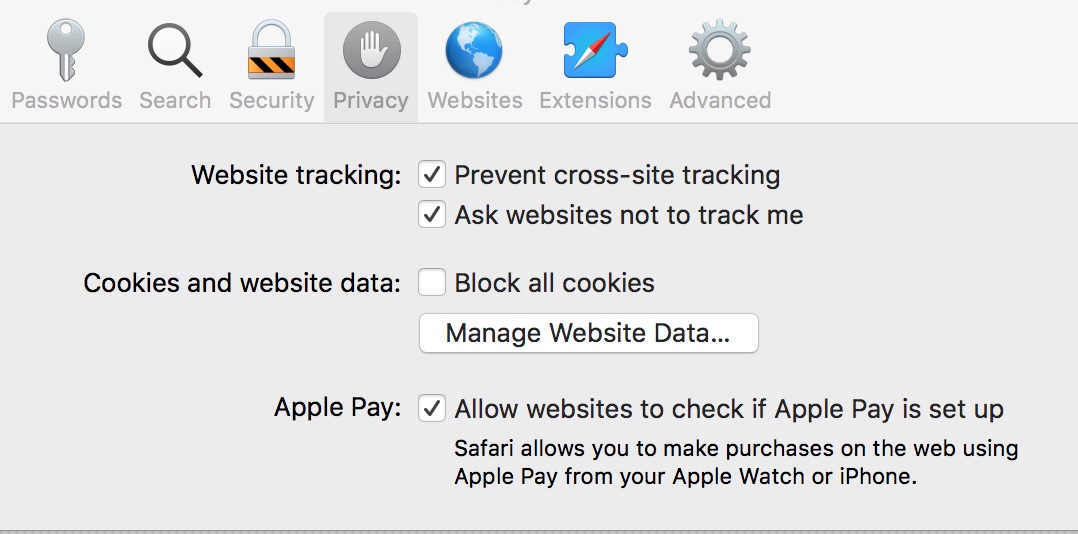Click the 'Block all cookies' label text
1078x534 pixels.
(554, 283)
